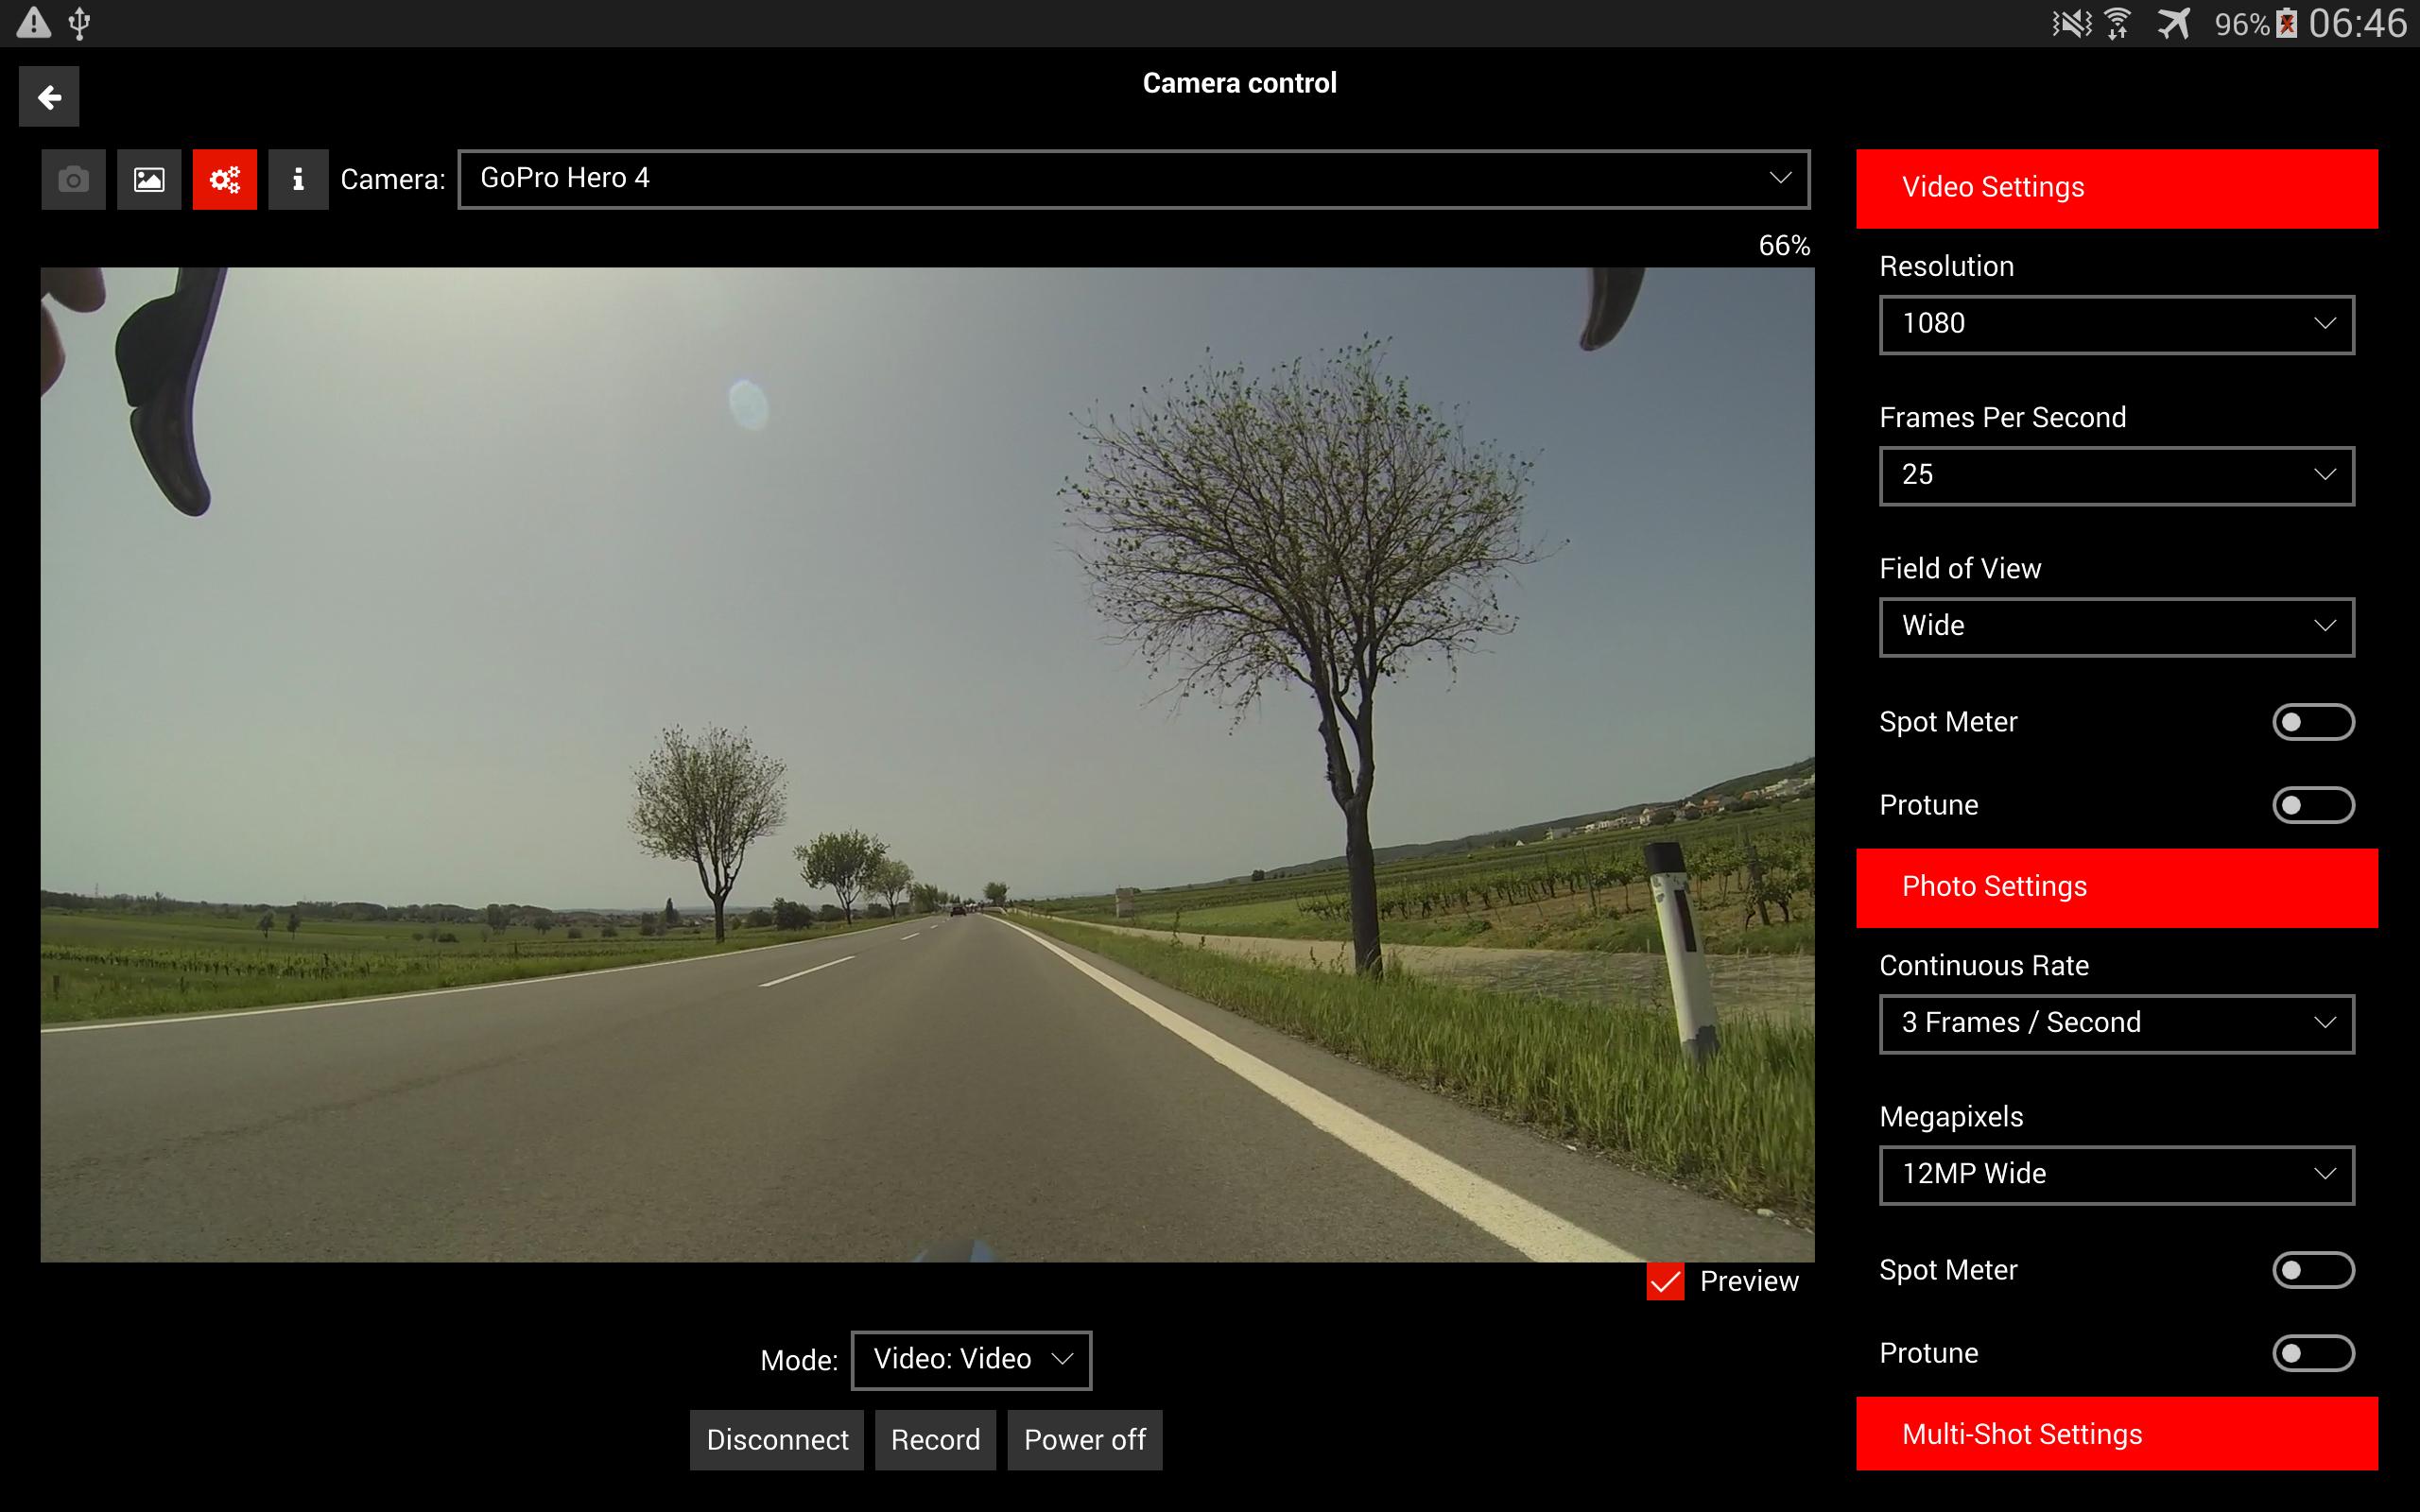Image resolution: width=2420 pixels, height=1512 pixels.
Task: Open the Megapixels 12MP Wide dropdown
Action: click(x=2117, y=1174)
